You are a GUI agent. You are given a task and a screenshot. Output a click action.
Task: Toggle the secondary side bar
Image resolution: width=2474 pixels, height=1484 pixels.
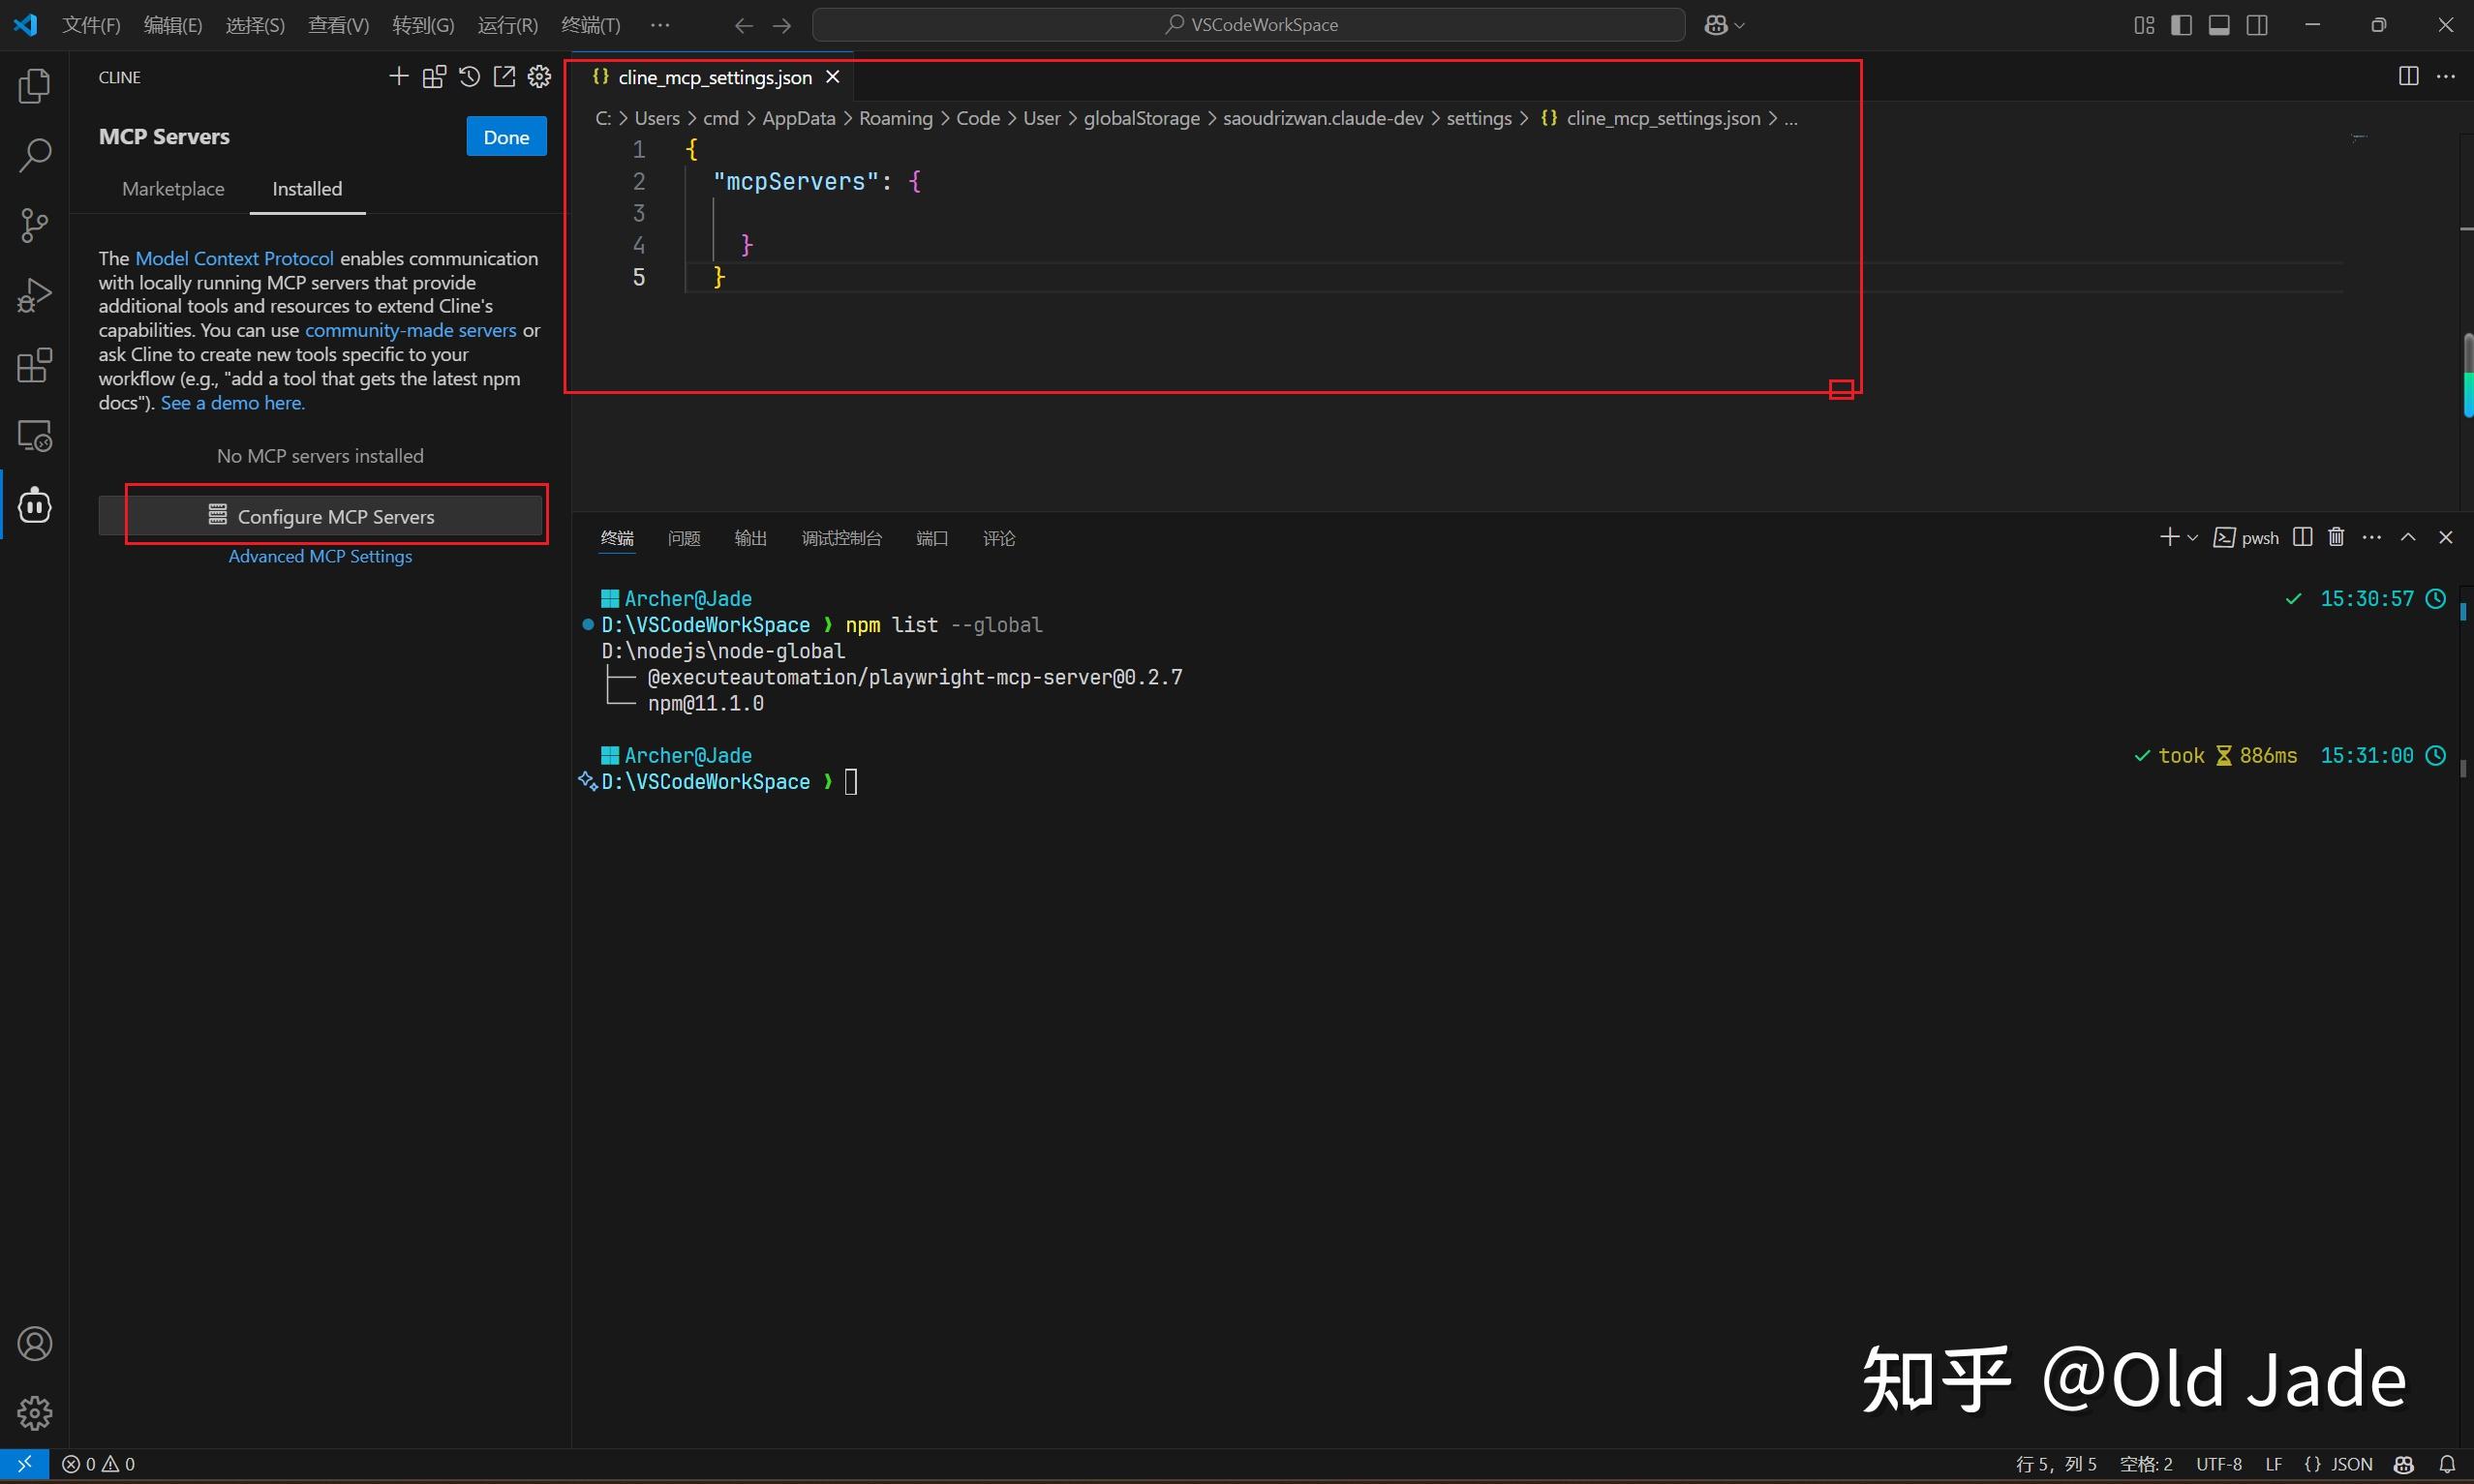(x=2257, y=25)
